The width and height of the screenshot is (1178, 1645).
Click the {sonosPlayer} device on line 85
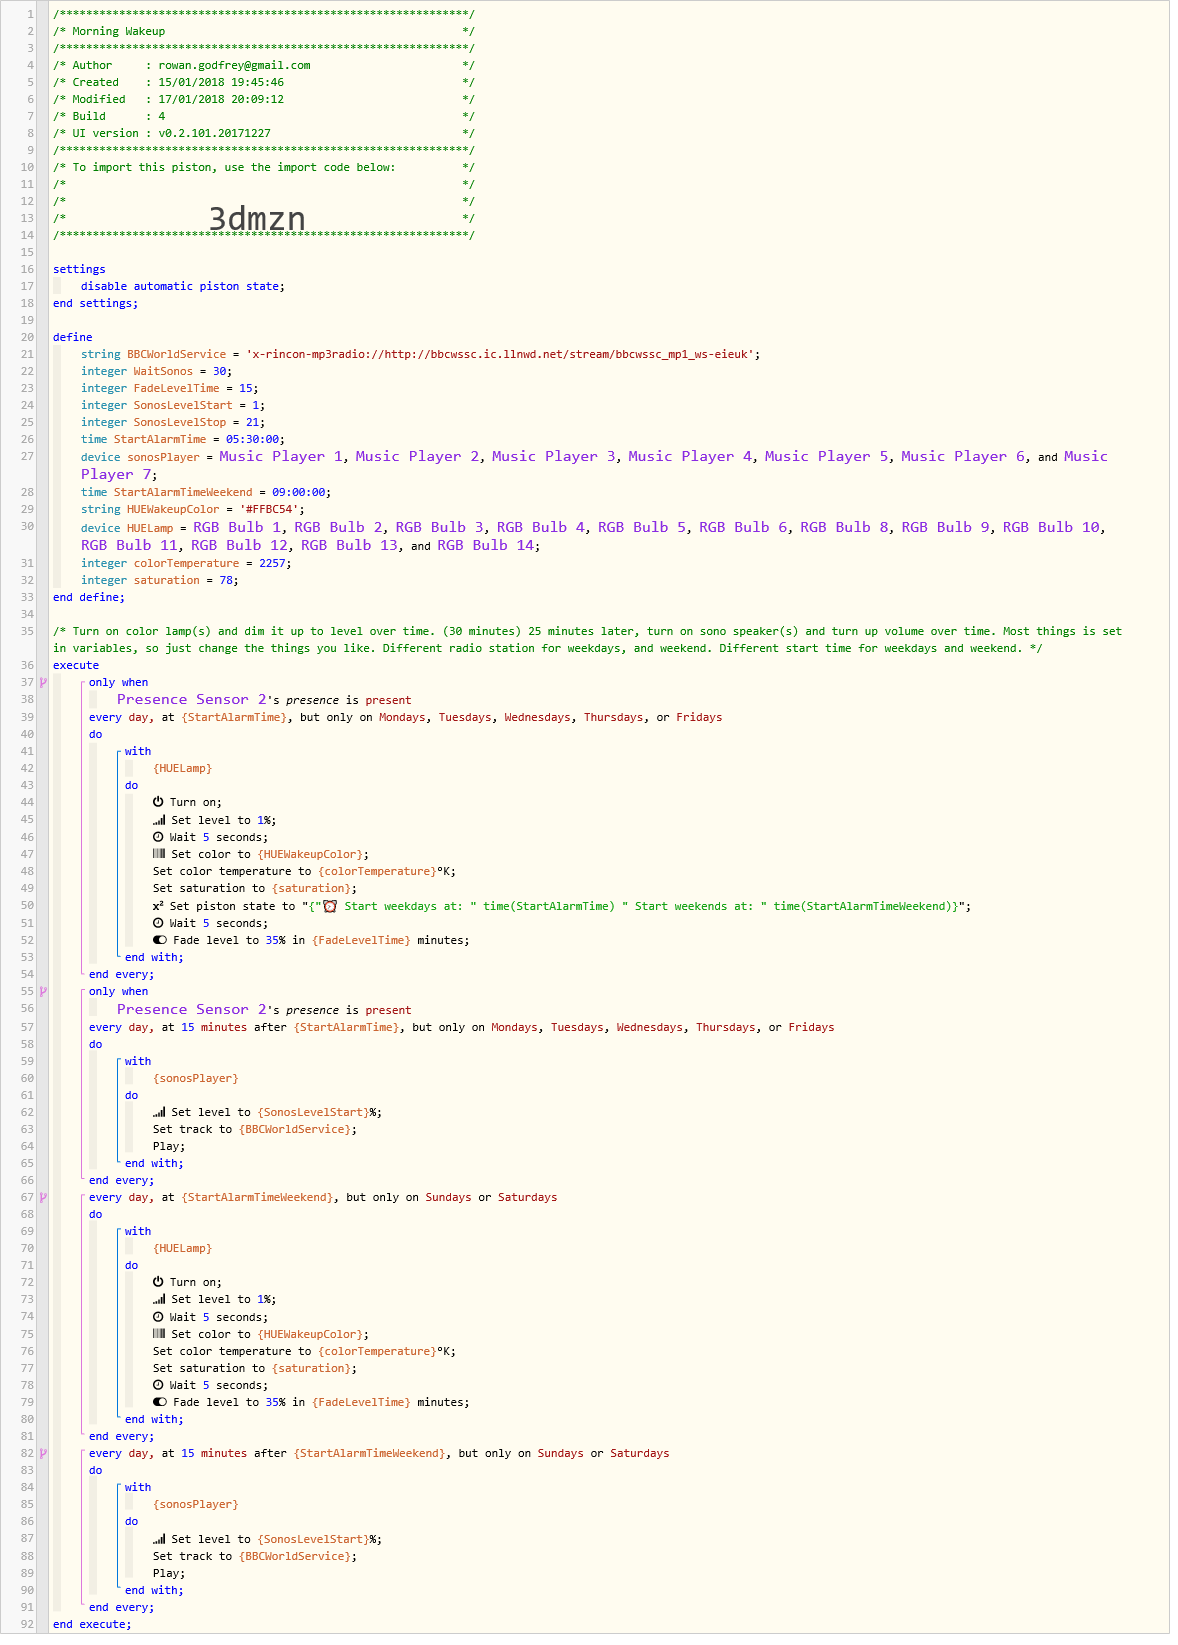tap(196, 1504)
